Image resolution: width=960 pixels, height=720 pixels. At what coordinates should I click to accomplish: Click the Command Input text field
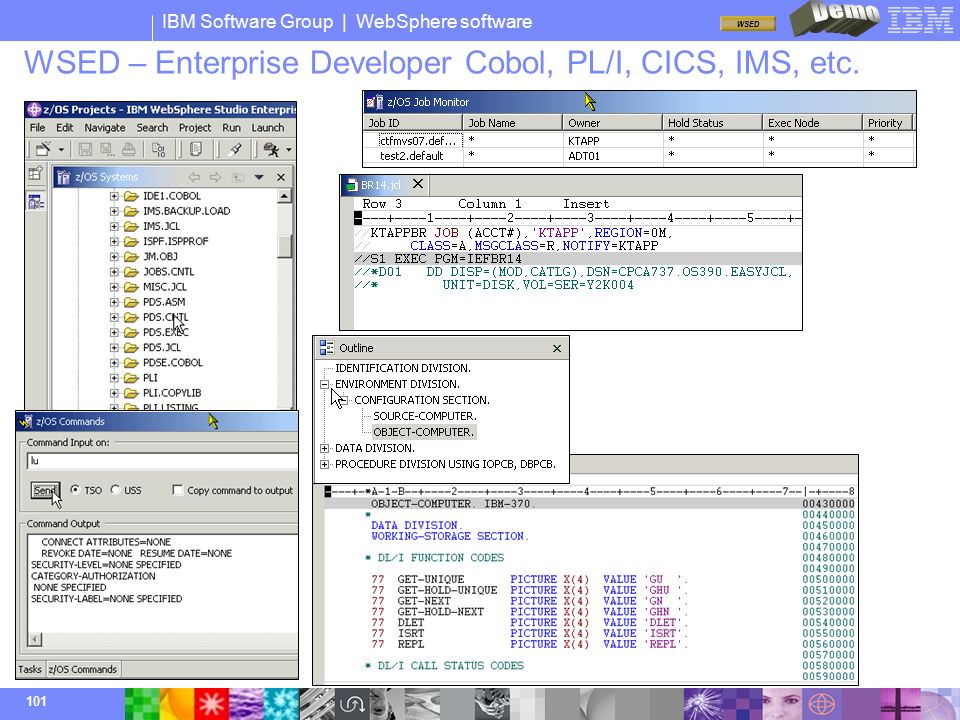tap(163, 461)
